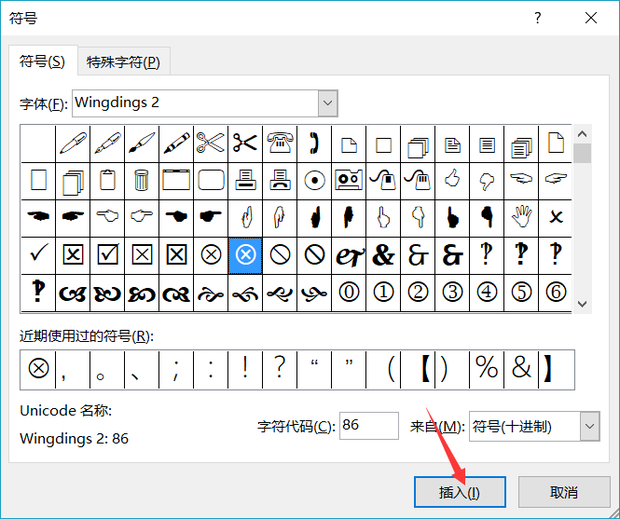Select the cassette tape symbol
620x519 pixels.
point(349,181)
